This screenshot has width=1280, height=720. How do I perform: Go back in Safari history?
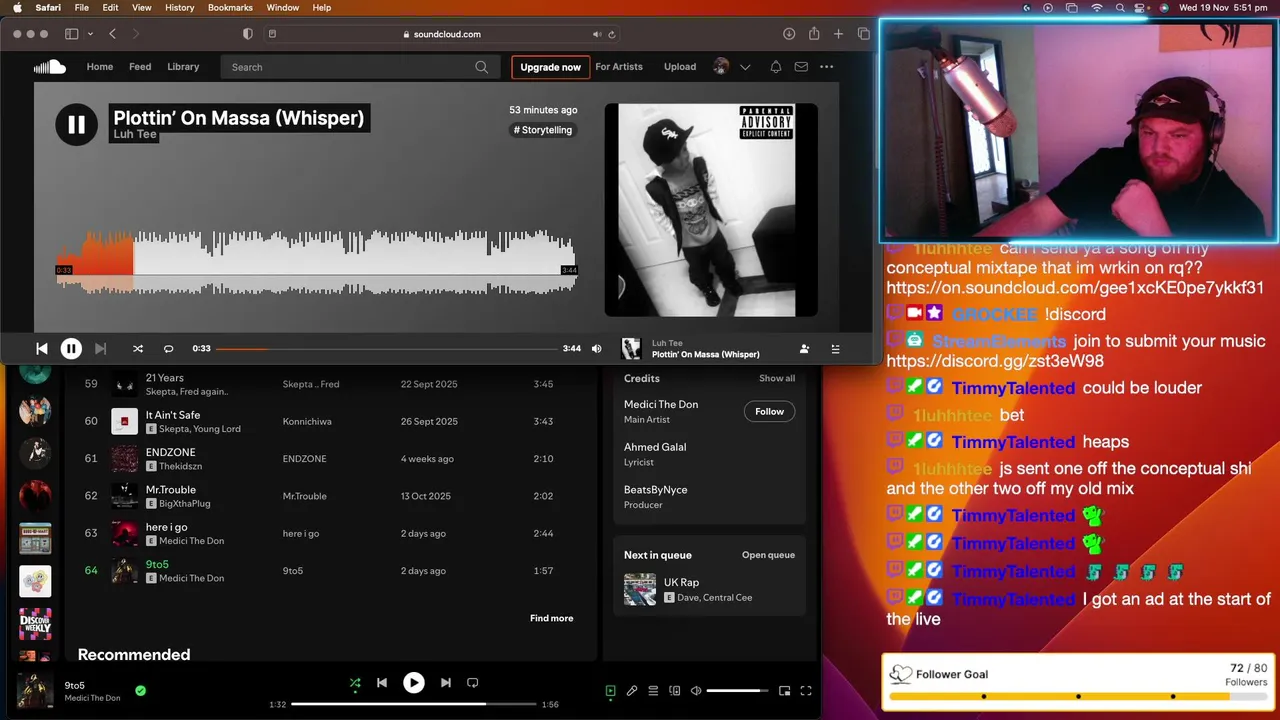click(112, 34)
